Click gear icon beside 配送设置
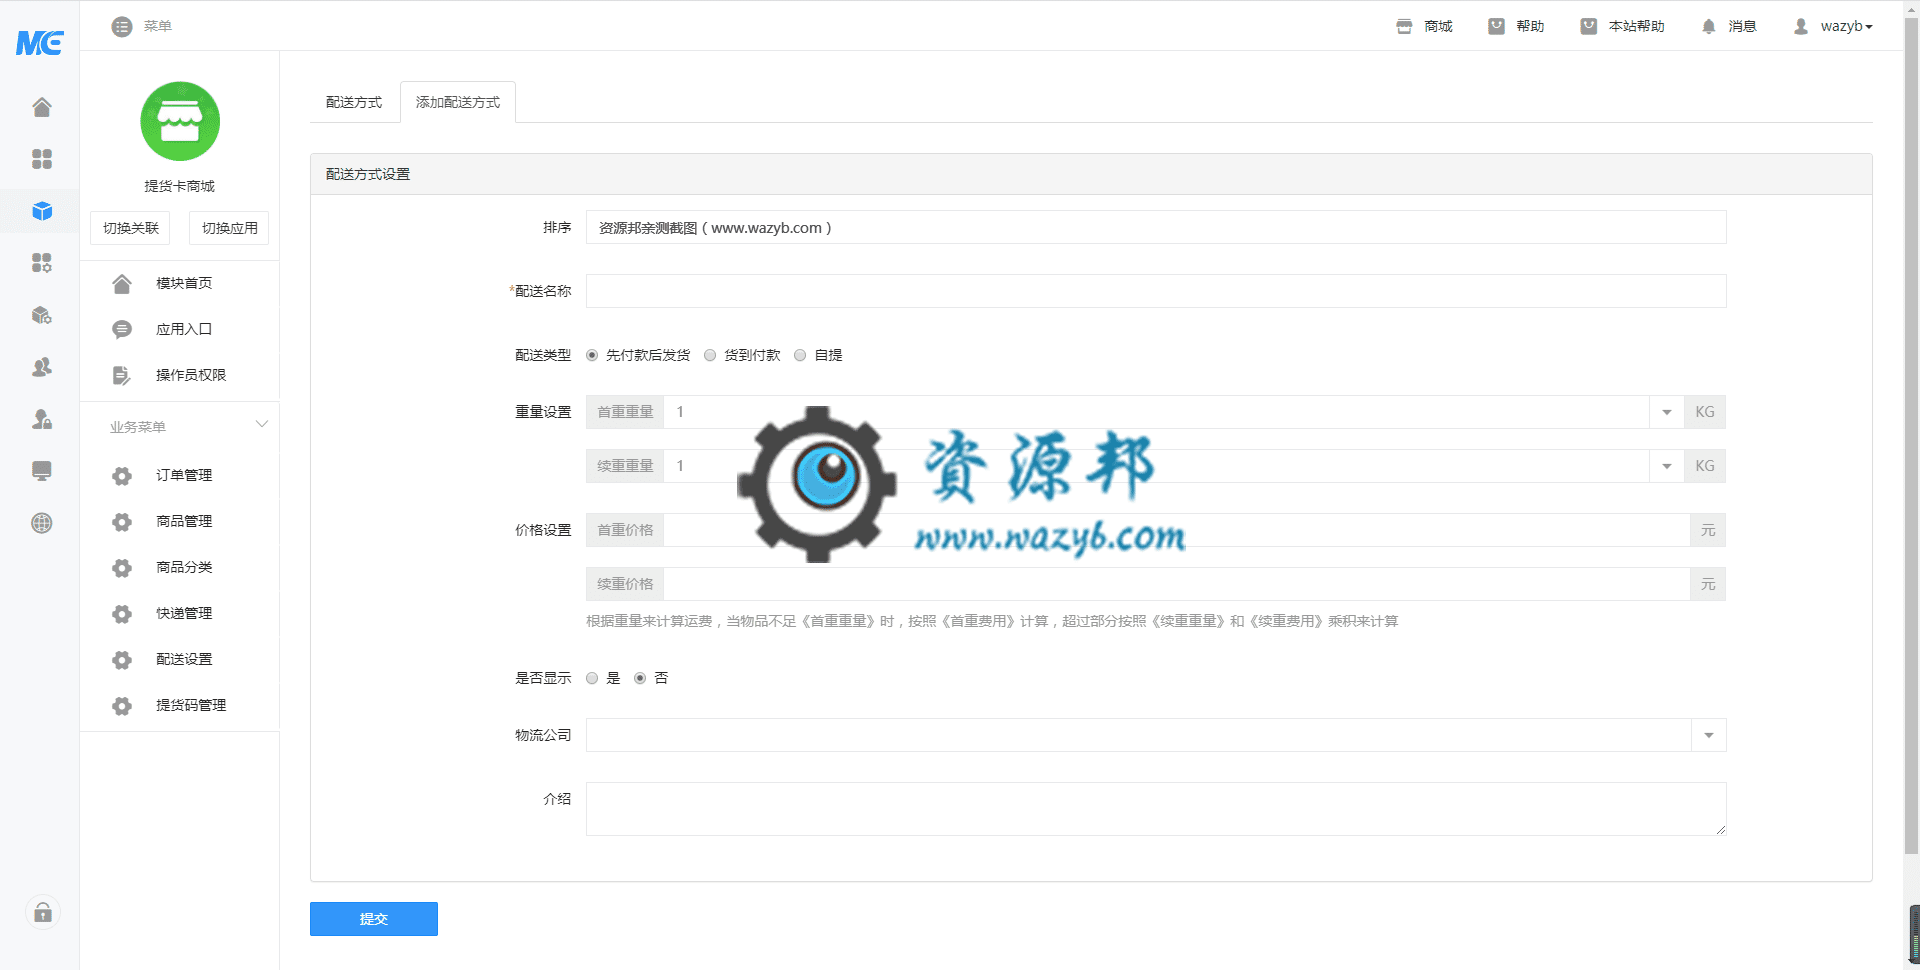 tap(122, 660)
